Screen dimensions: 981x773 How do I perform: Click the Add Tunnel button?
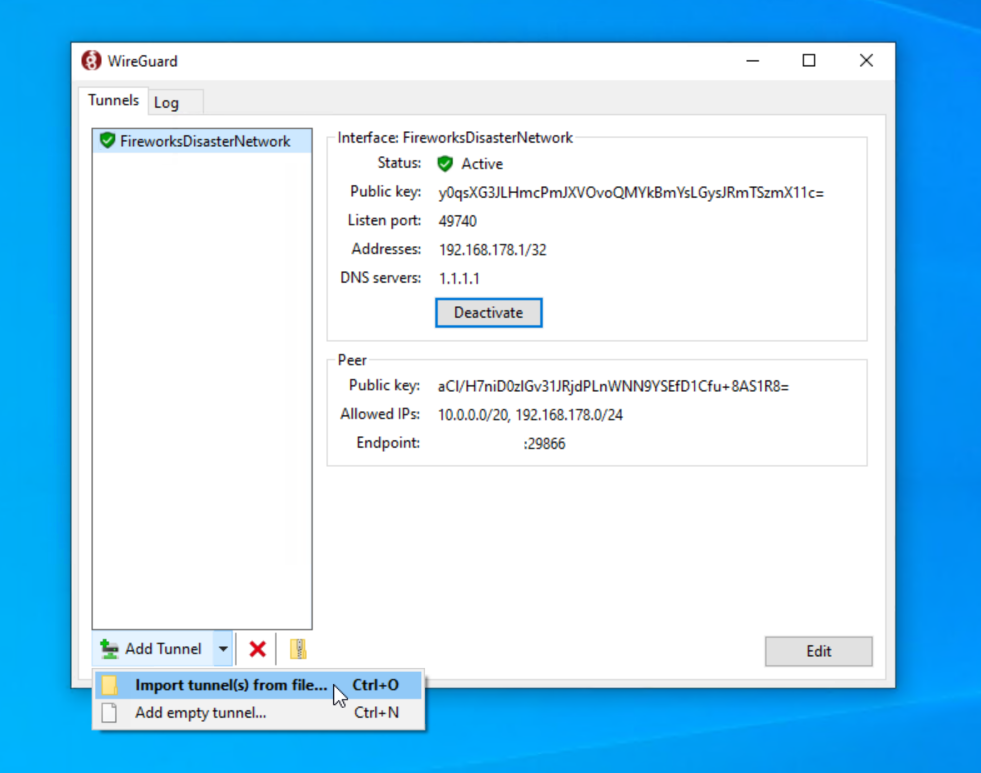pyautogui.click(x=152, y=649)
